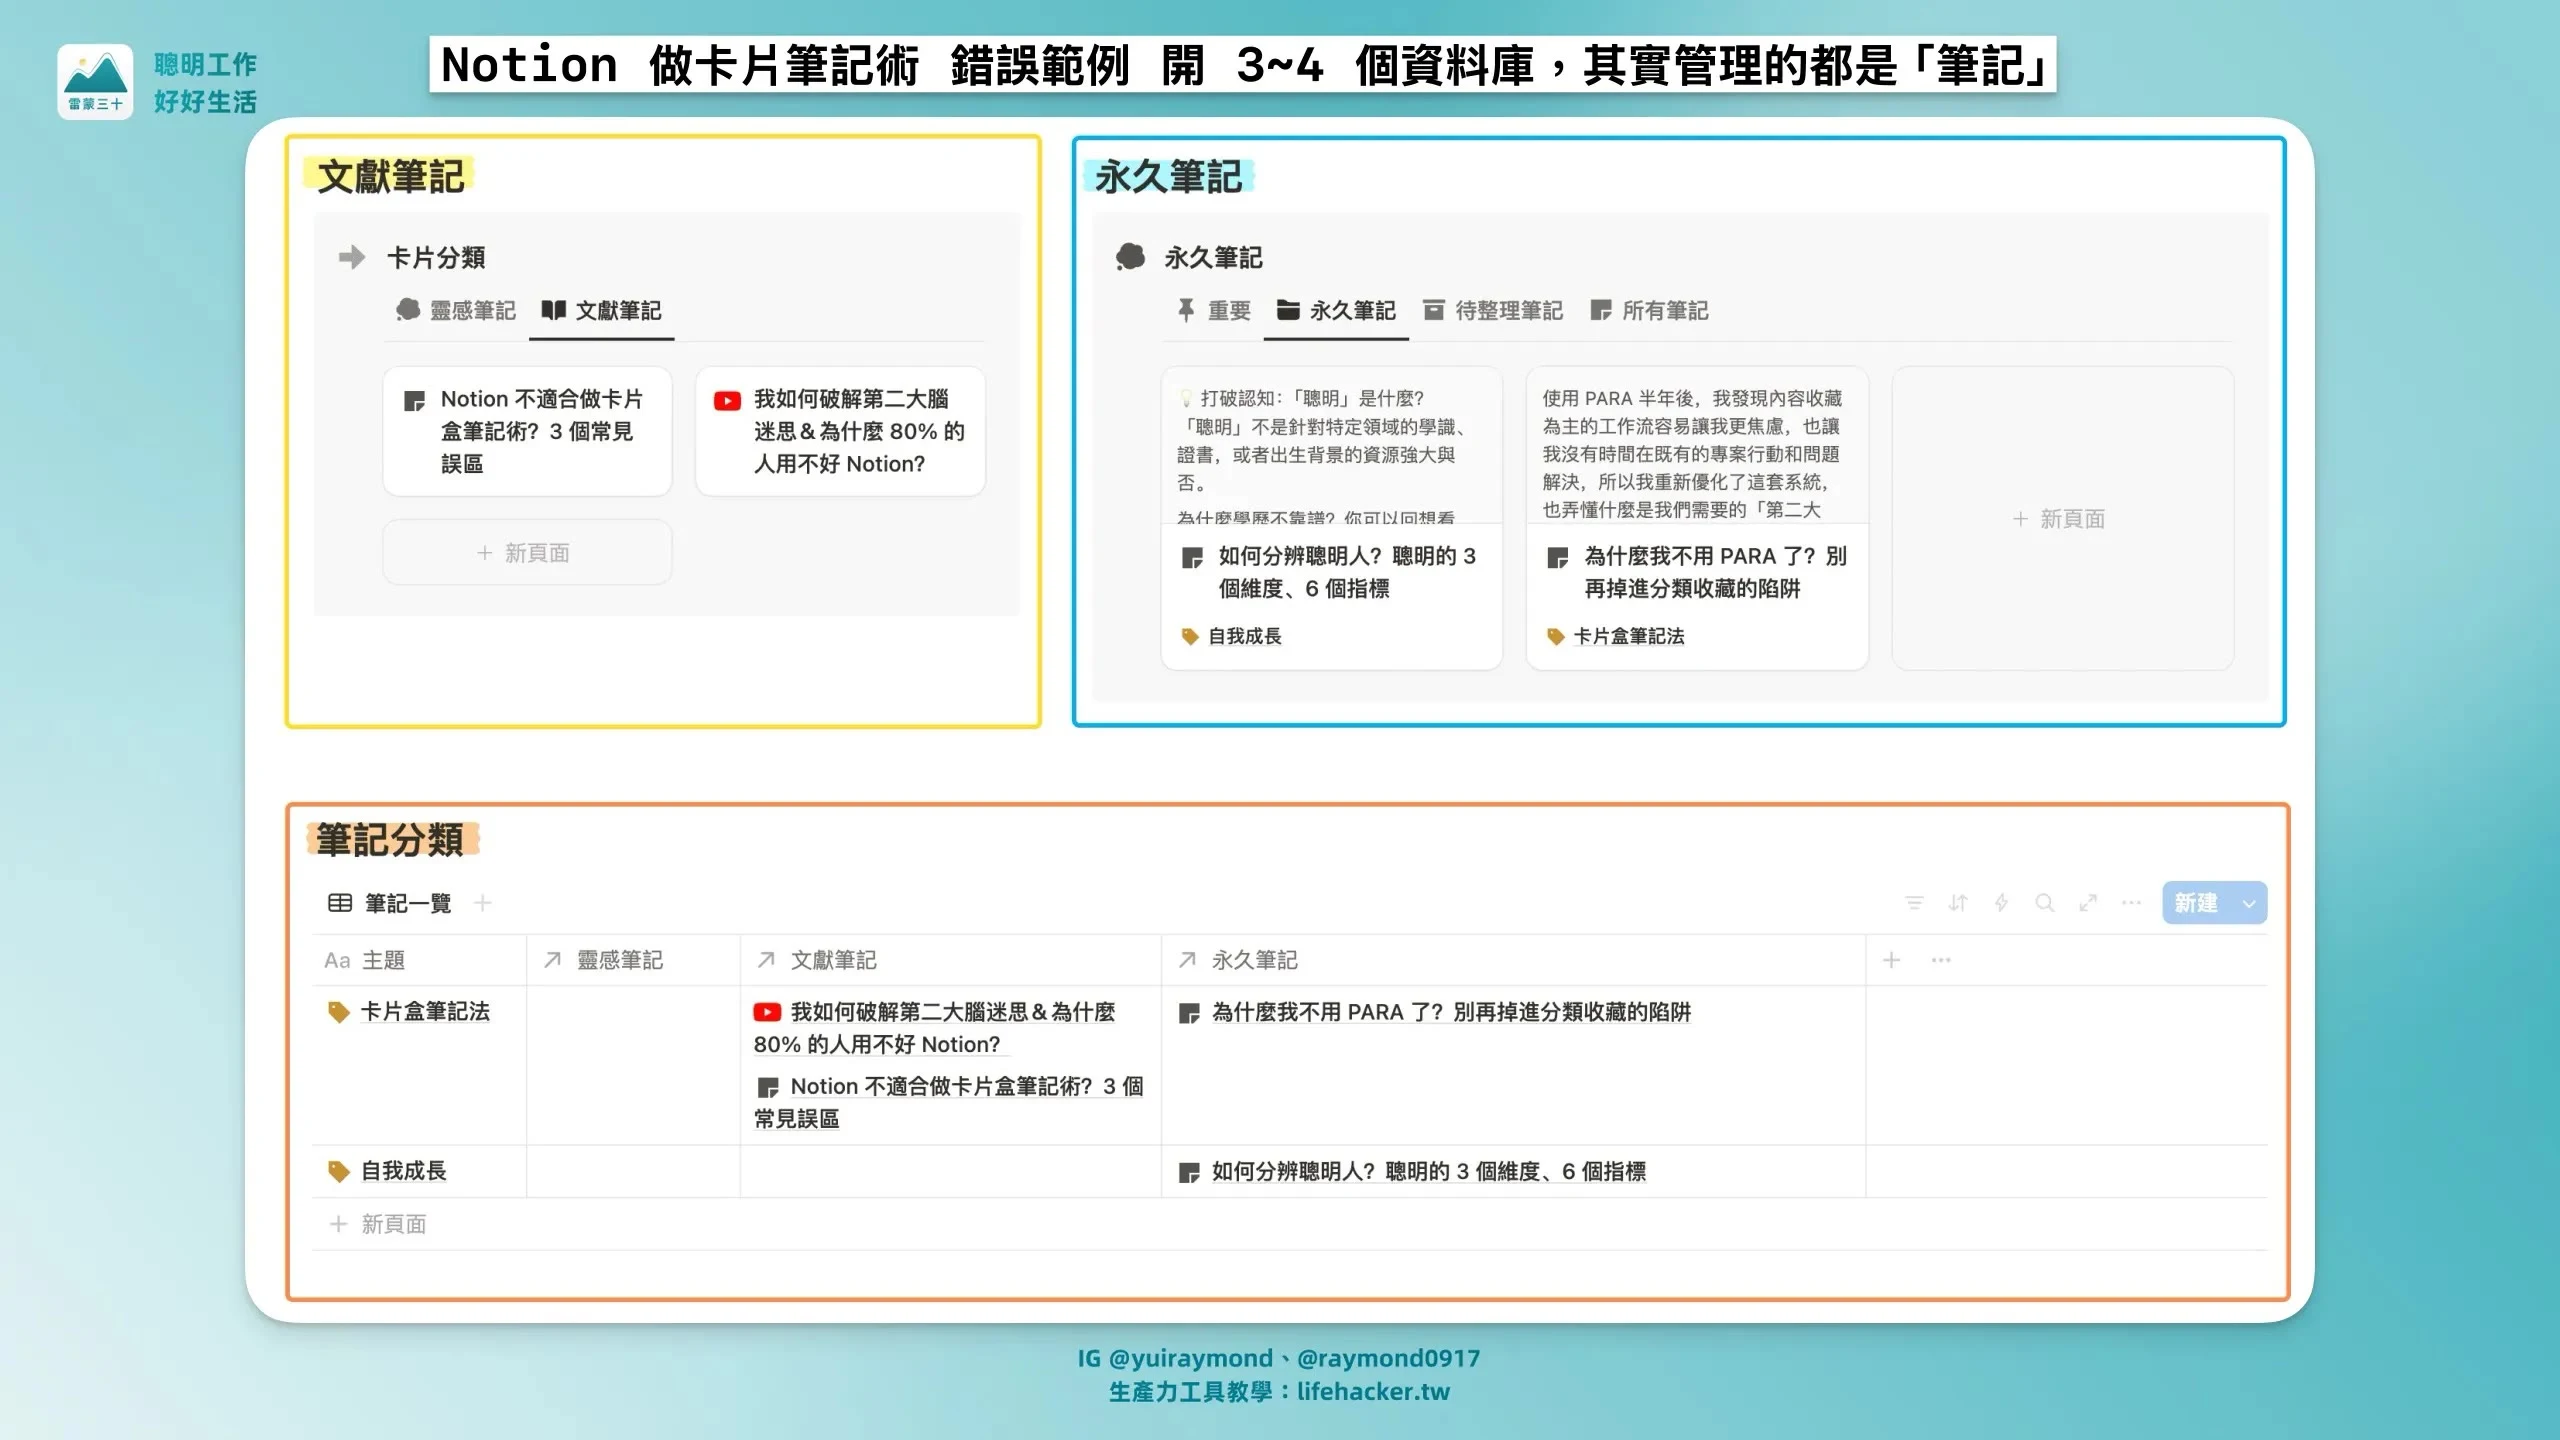Open the 自我成長 tag row in the table

coord(403,1171)
